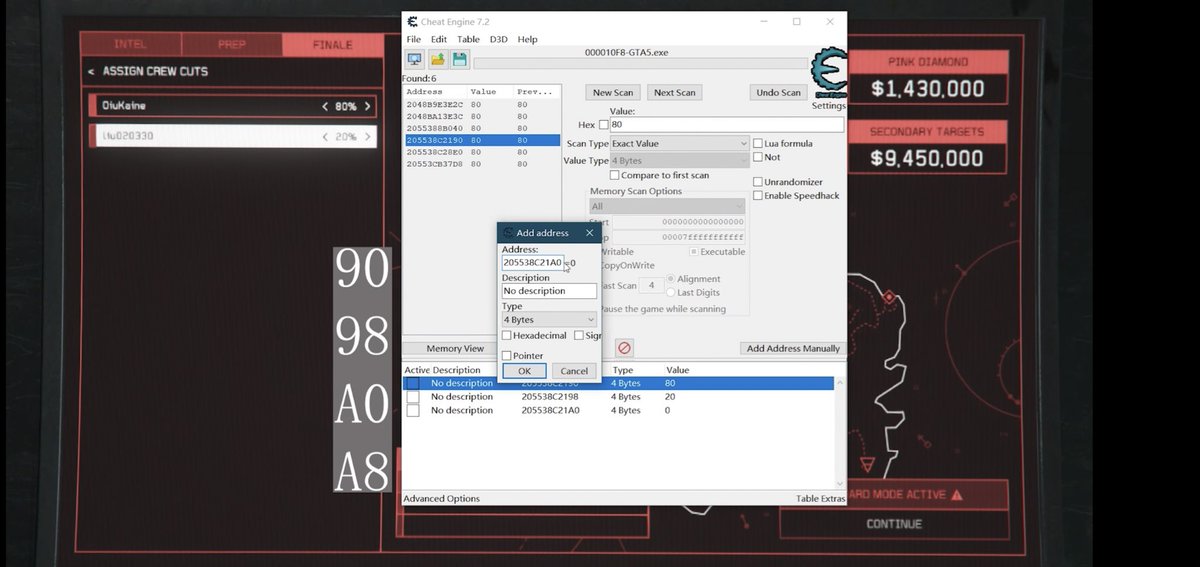The height and width of the screenshot is (567, 1200).
Task: Click left arrow beside the 20% cut
Action: (x=325, y=136)
